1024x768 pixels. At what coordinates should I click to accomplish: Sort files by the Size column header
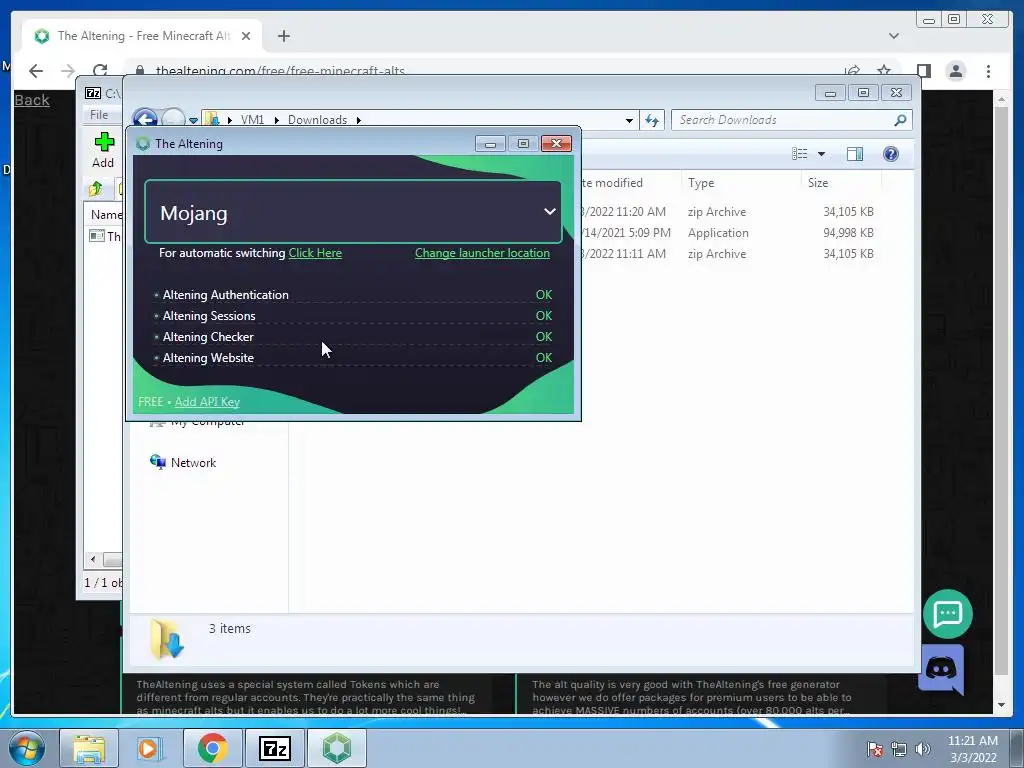pos(841,183)
